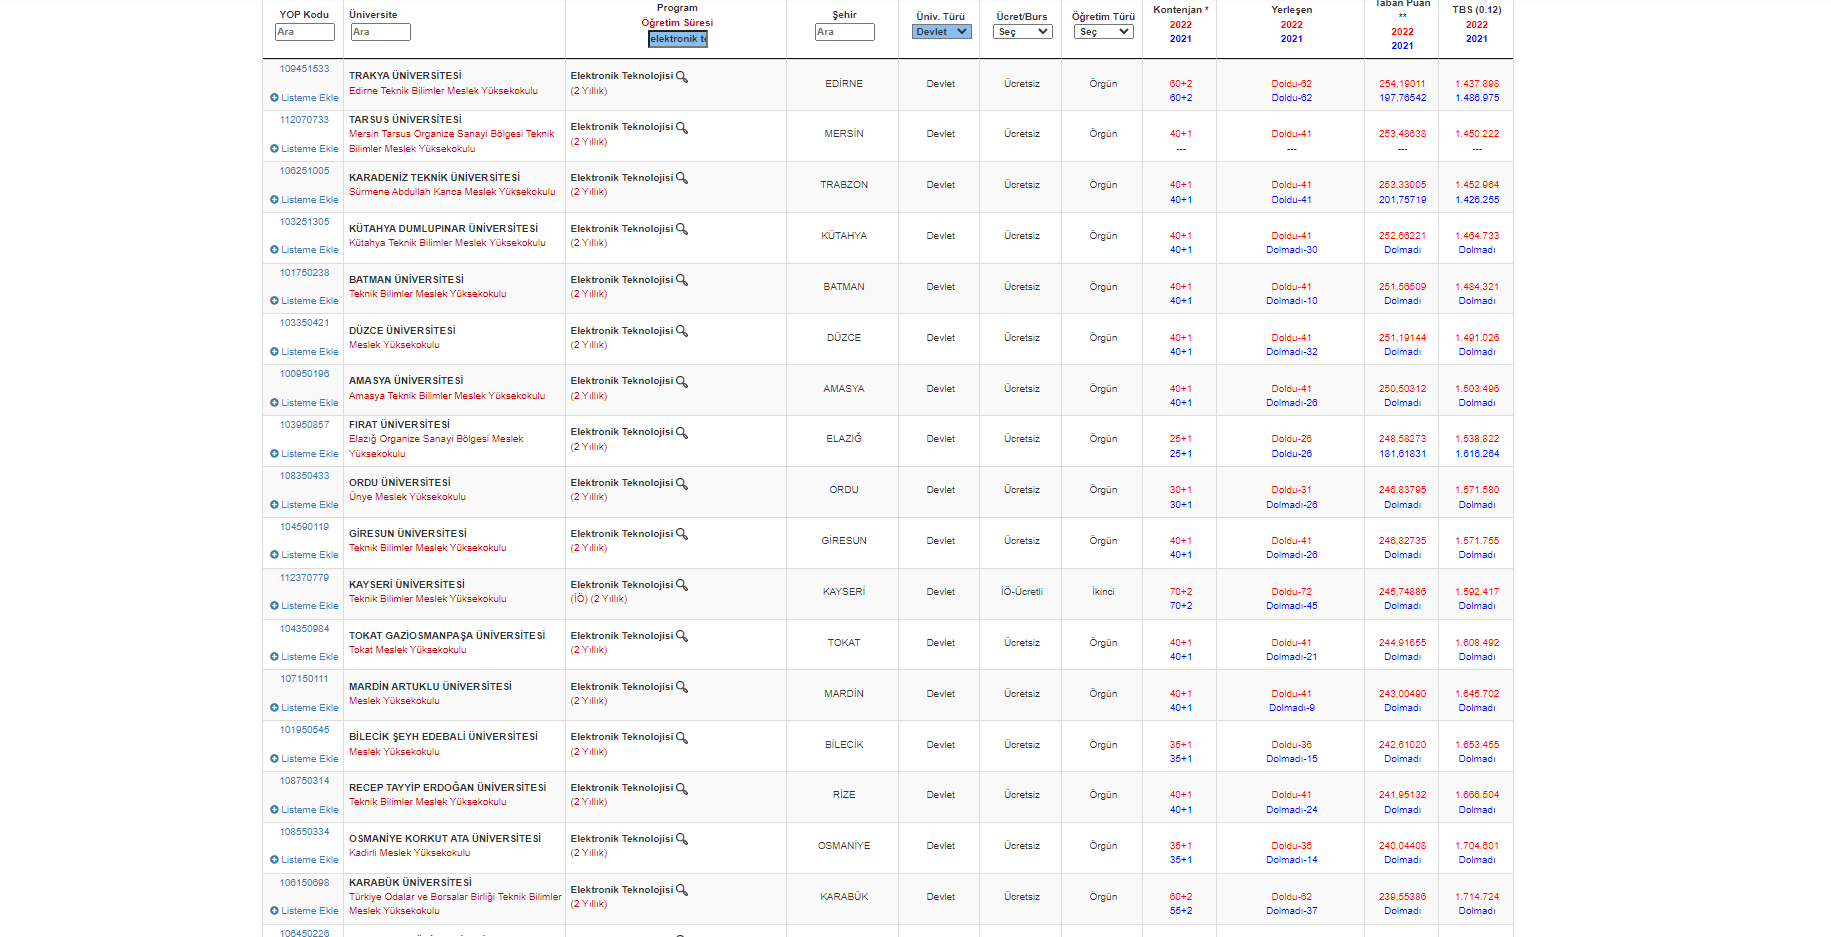Open magnifier icon for Amasya Üniversitesi program
The image size is (1831, 937).
[x=682, y=382]
